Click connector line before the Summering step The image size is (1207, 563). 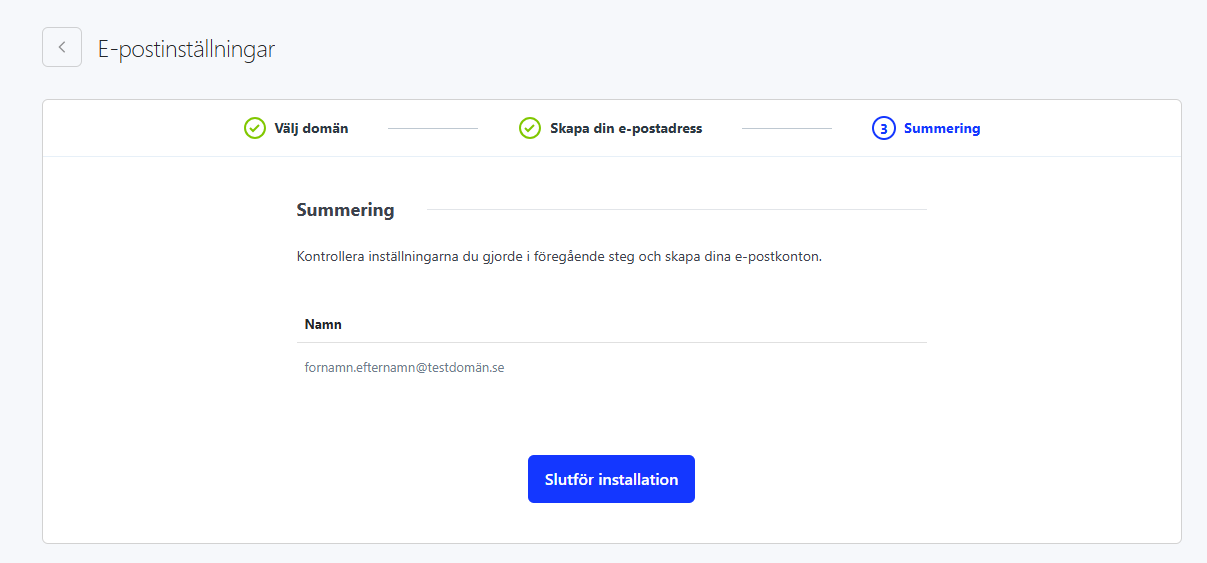(x=786, y=129)
